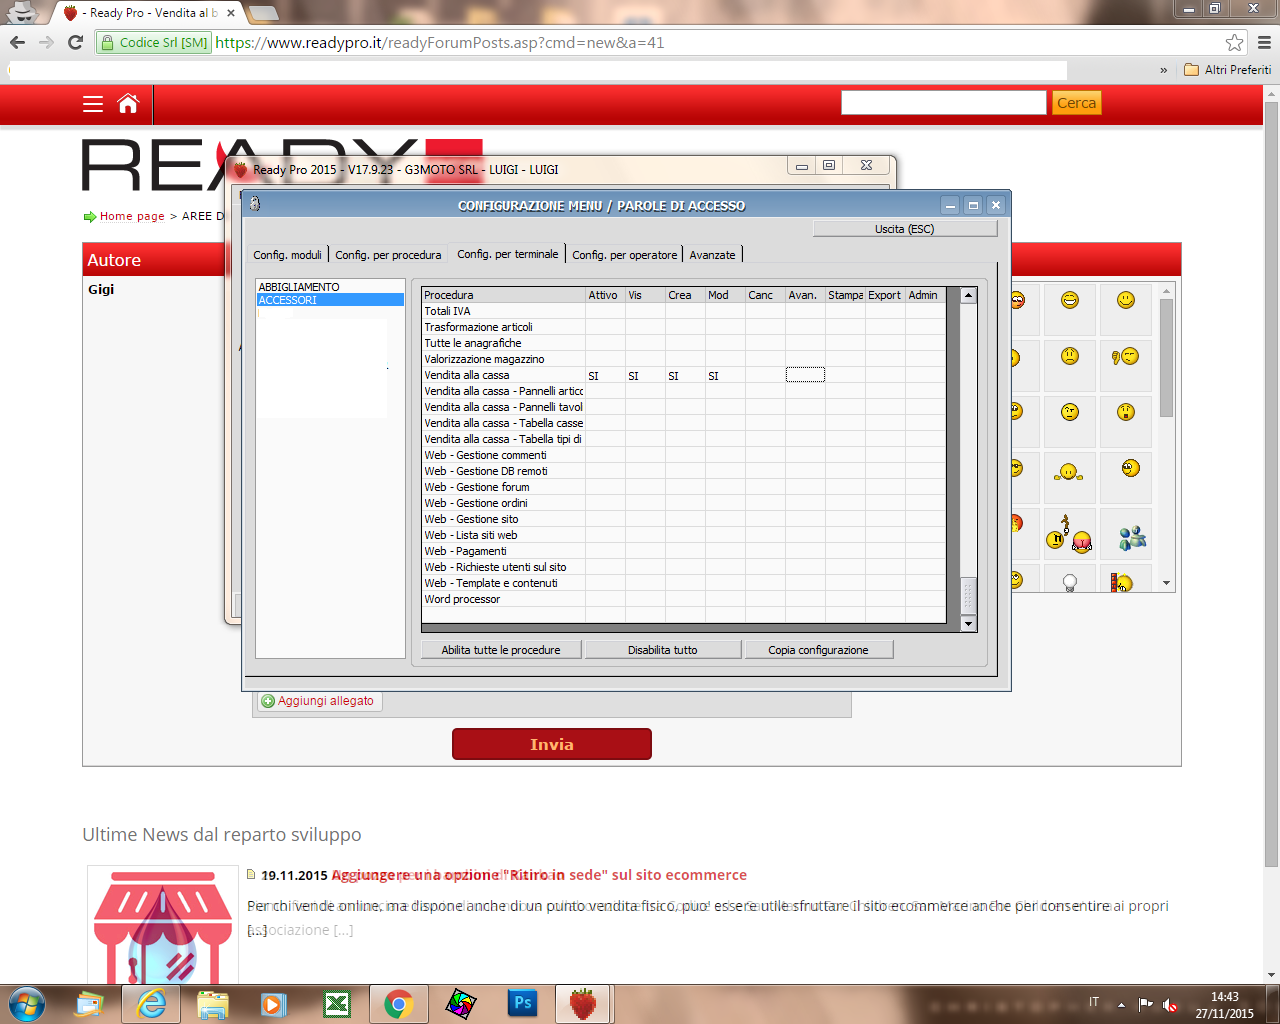Insert the grinning emoticon

pyautogui.click(x=1070, y=300)
